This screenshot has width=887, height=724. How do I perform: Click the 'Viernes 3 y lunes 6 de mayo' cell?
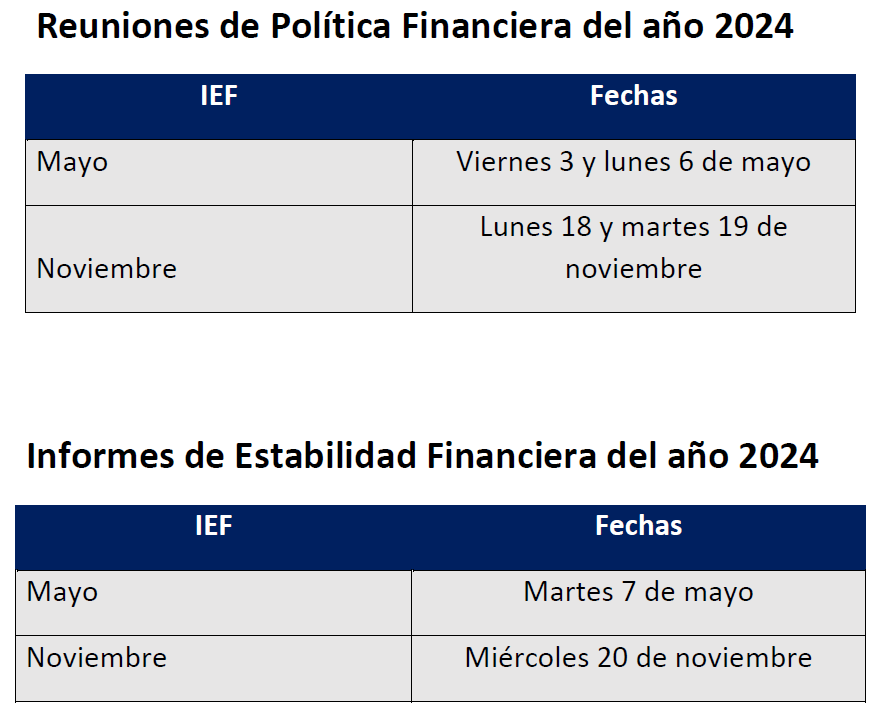pyautogui.click(x=633, y=162)
